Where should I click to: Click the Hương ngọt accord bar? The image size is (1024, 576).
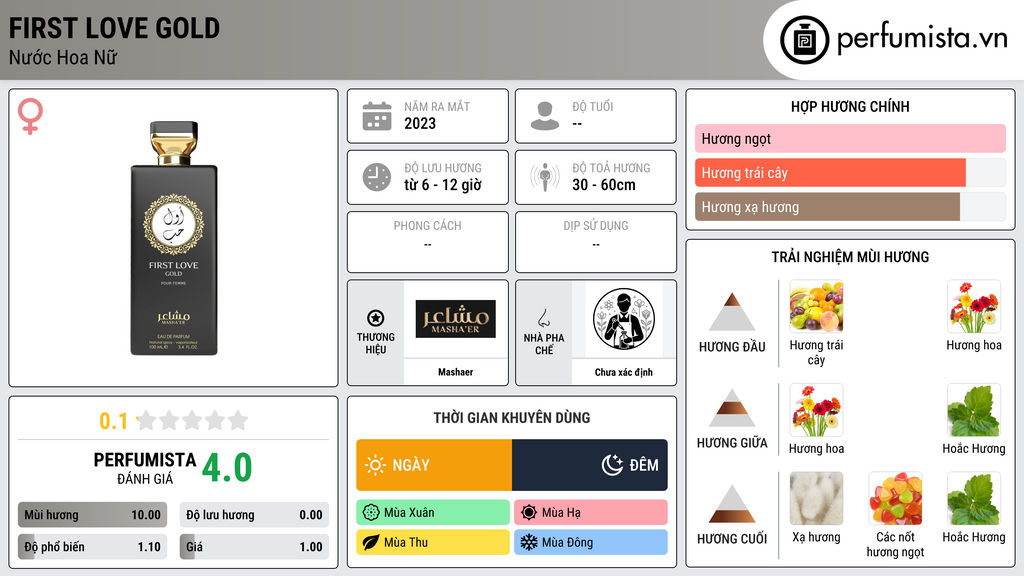pyautogui.click(x=850, y=138)
